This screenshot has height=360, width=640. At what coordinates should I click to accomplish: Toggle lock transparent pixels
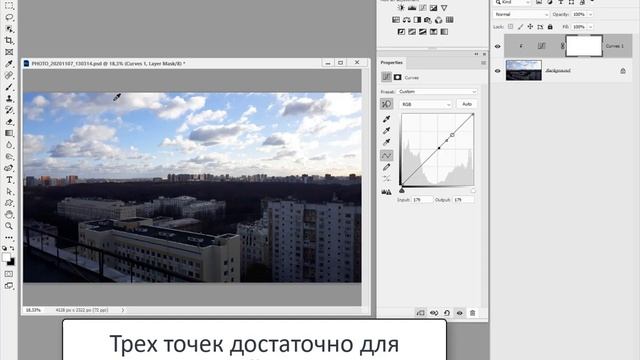pos(510,27)
